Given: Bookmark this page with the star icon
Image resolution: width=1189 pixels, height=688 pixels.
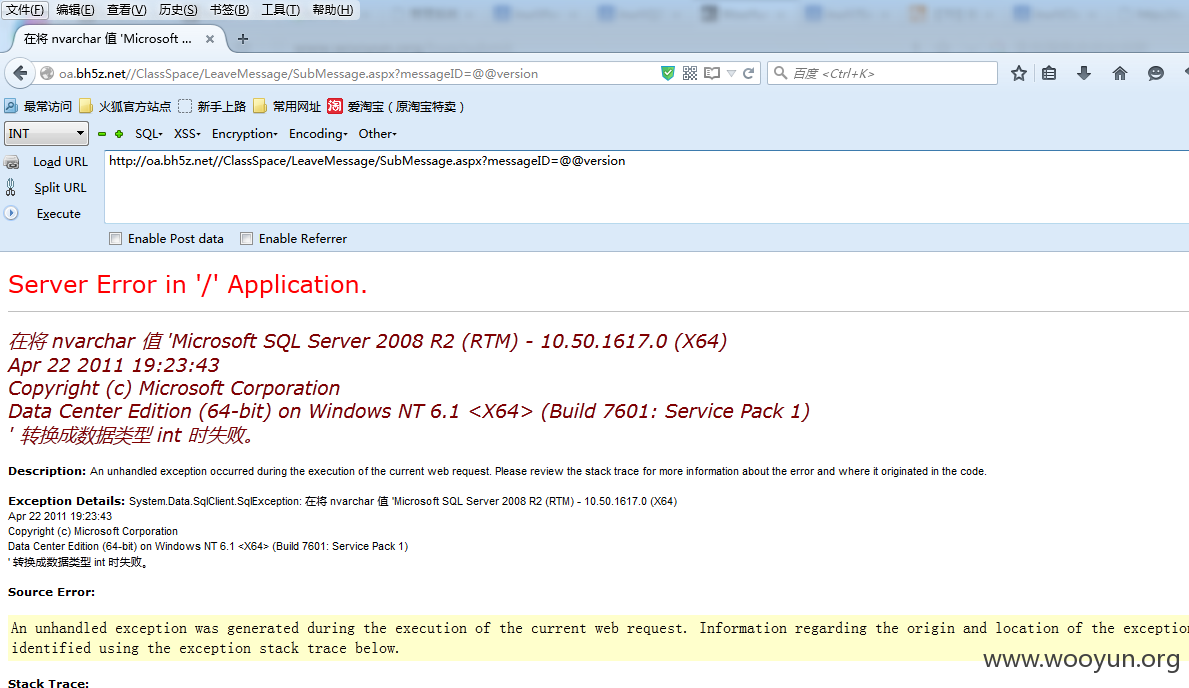Looking at the screenshot, I should [1018, 73].
